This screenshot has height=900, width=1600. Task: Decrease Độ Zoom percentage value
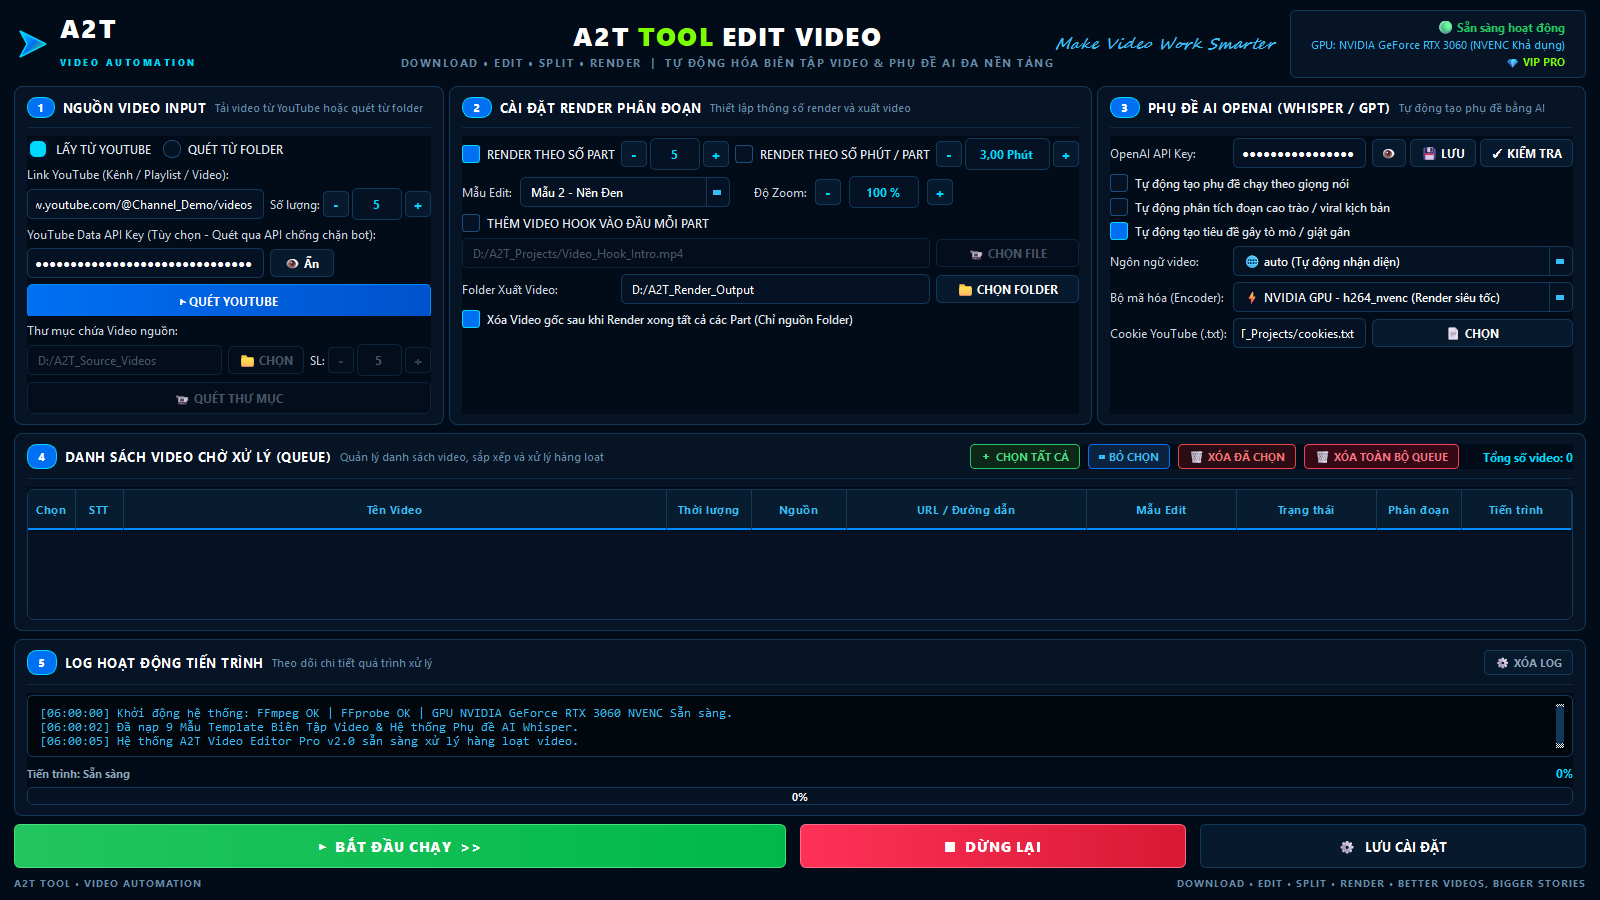pos(828,192)
